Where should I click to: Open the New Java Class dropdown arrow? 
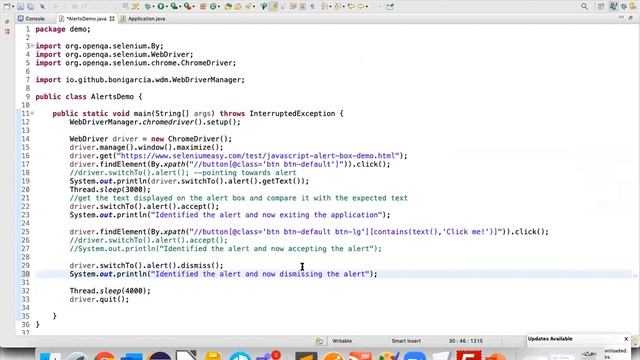pyautogui.click(x=219, y=7)
